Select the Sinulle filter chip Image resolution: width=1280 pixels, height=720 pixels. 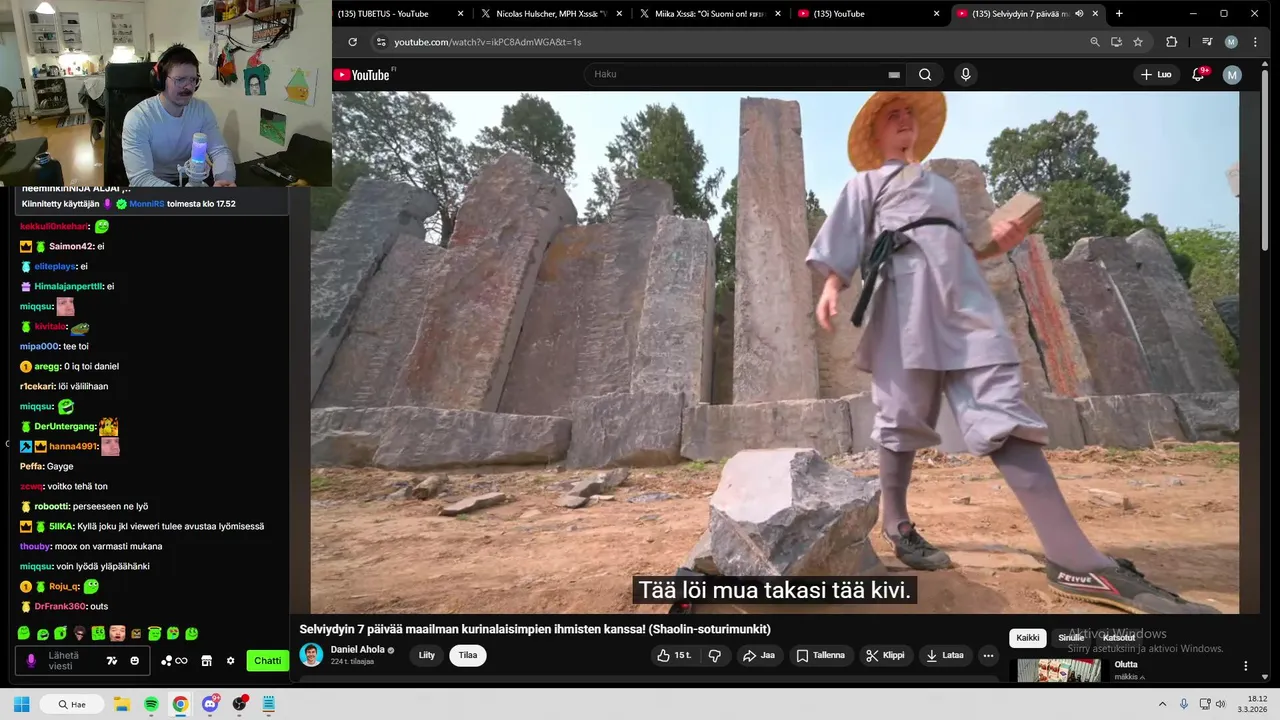1071,638
